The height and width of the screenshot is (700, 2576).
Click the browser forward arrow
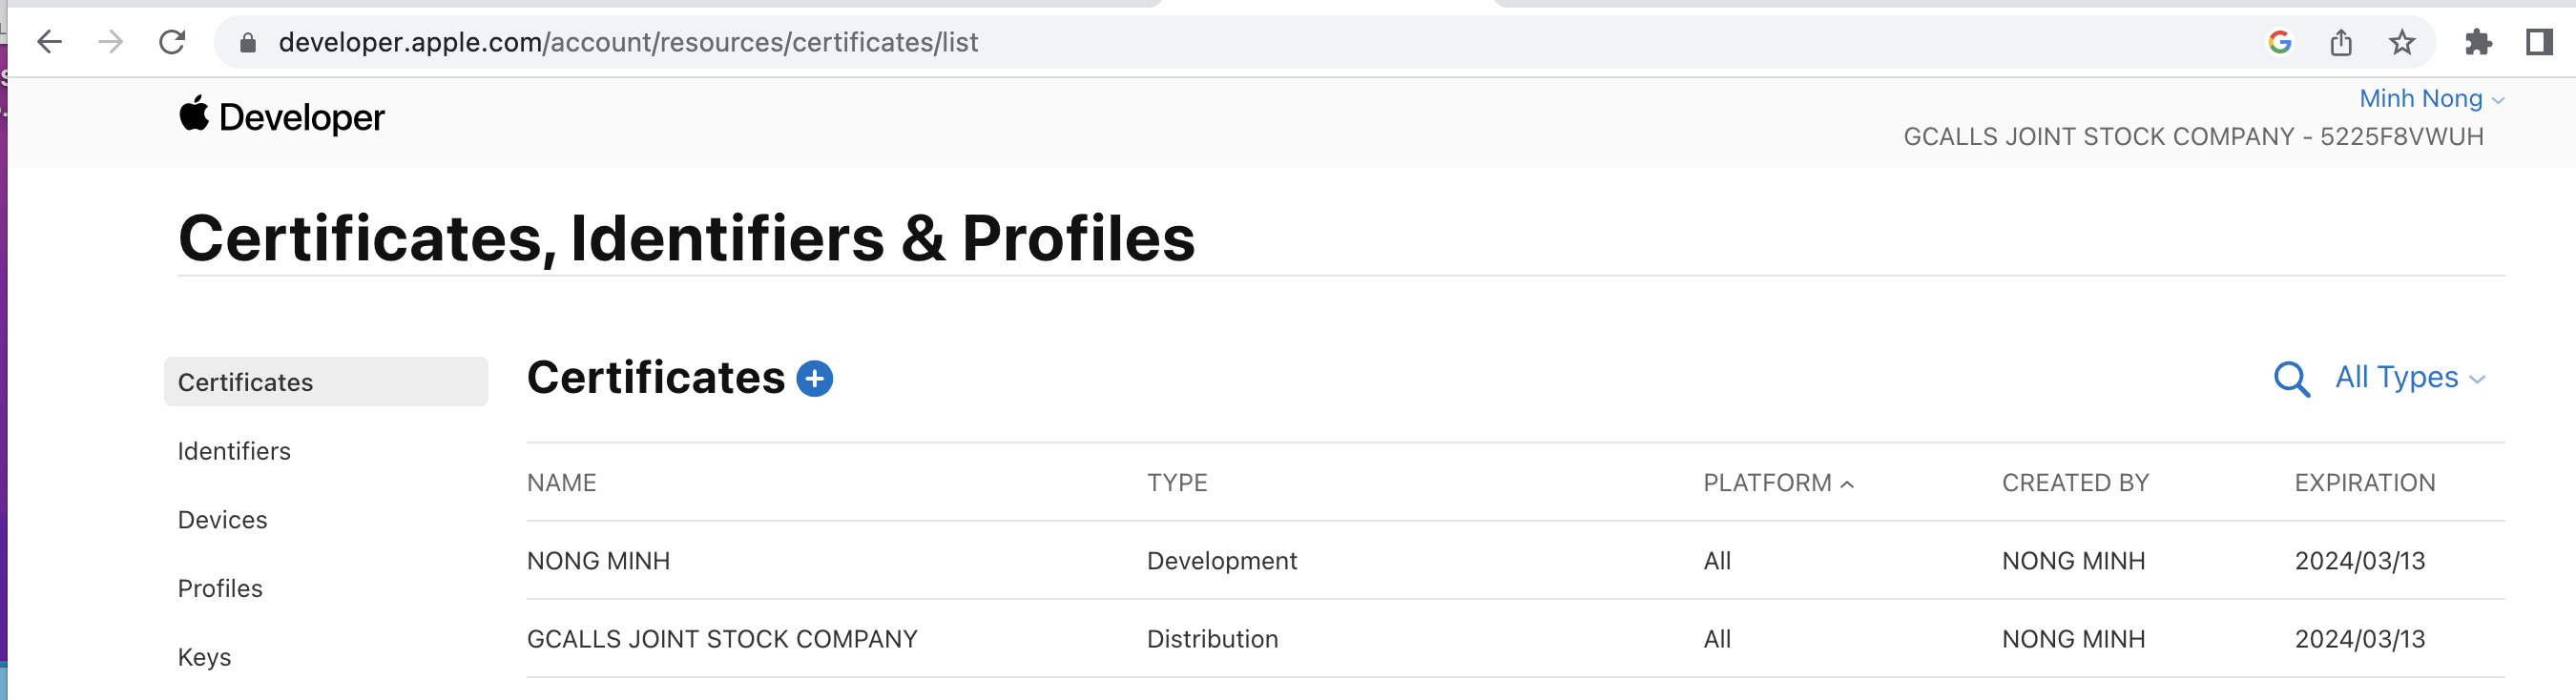[111, 42]
